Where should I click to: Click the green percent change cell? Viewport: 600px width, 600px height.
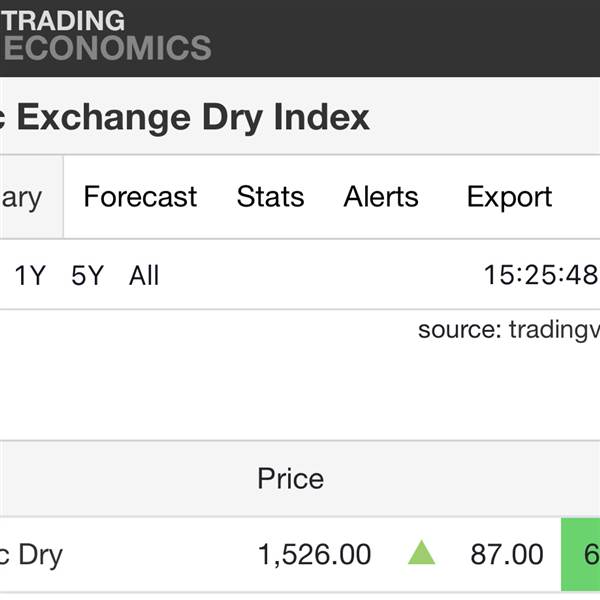click(581, 554)
